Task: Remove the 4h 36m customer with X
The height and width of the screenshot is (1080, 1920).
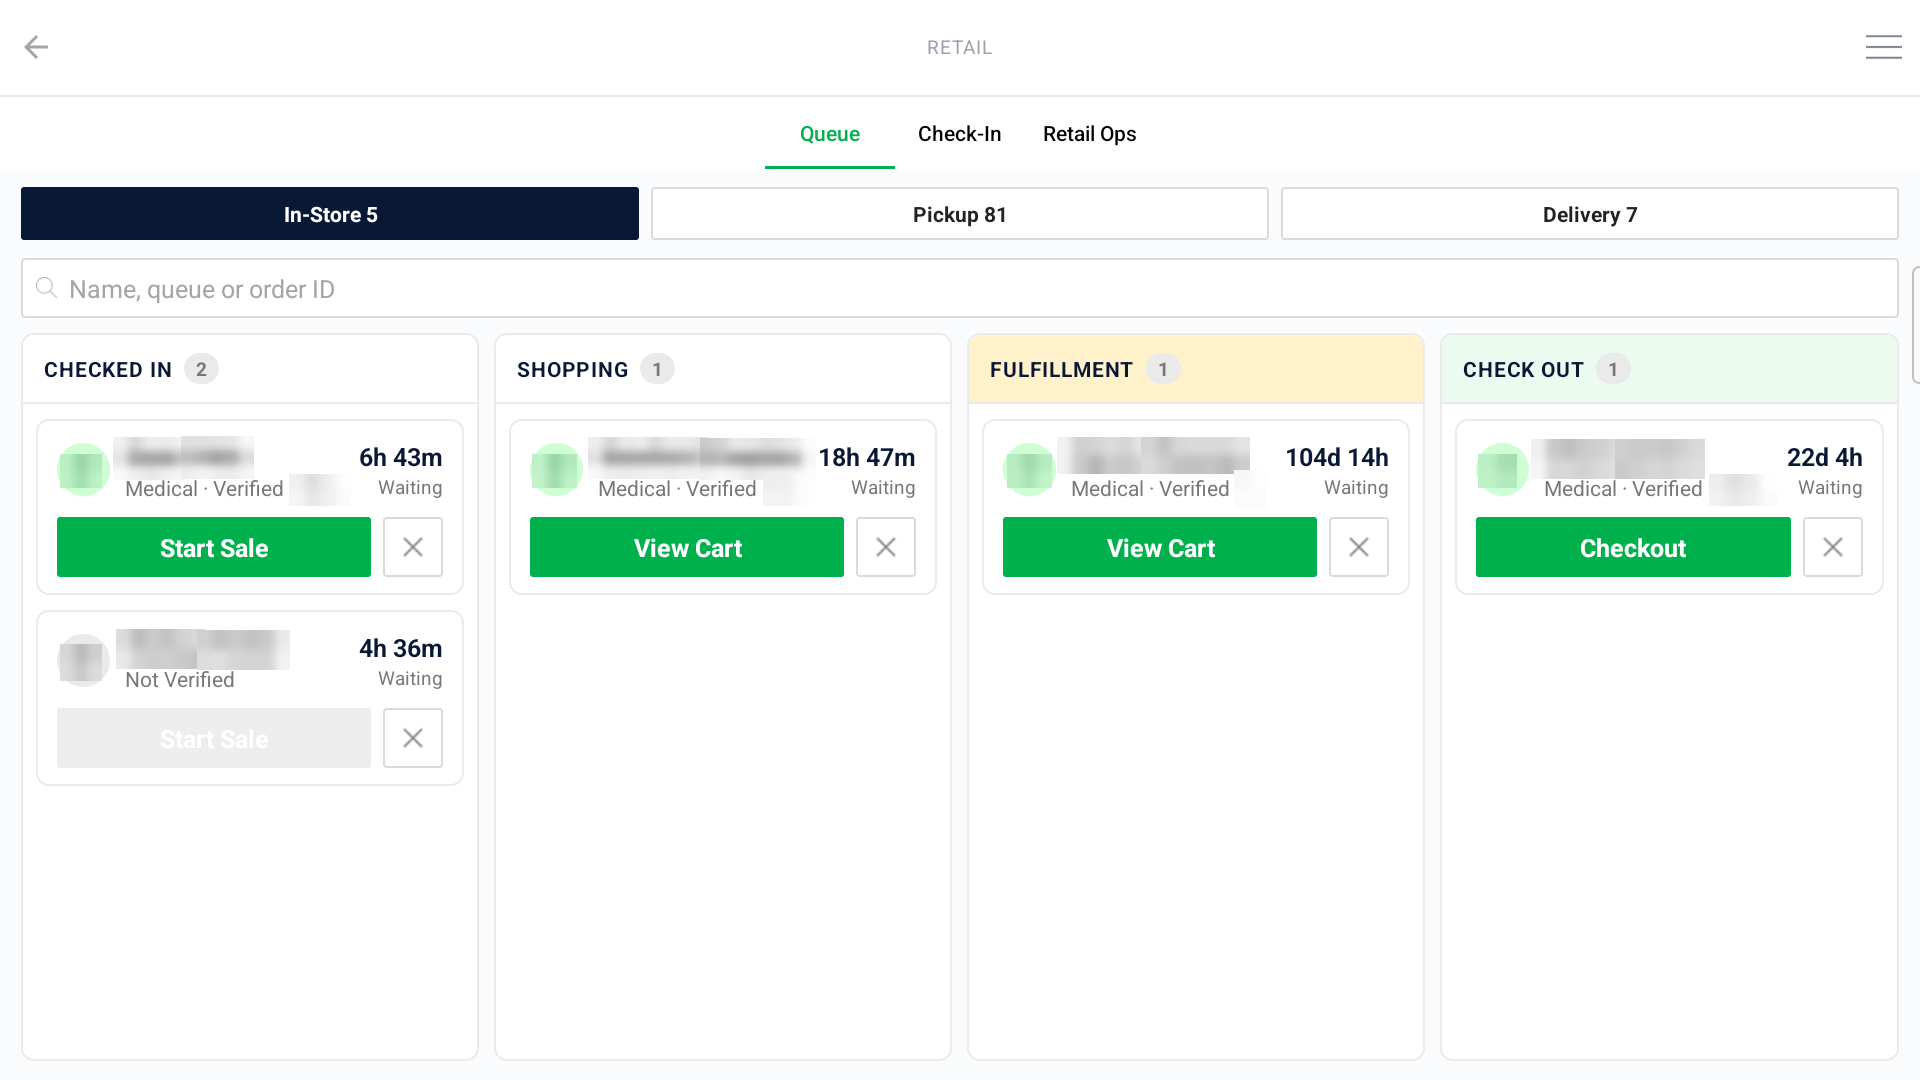Action: [x=413, y=738]
